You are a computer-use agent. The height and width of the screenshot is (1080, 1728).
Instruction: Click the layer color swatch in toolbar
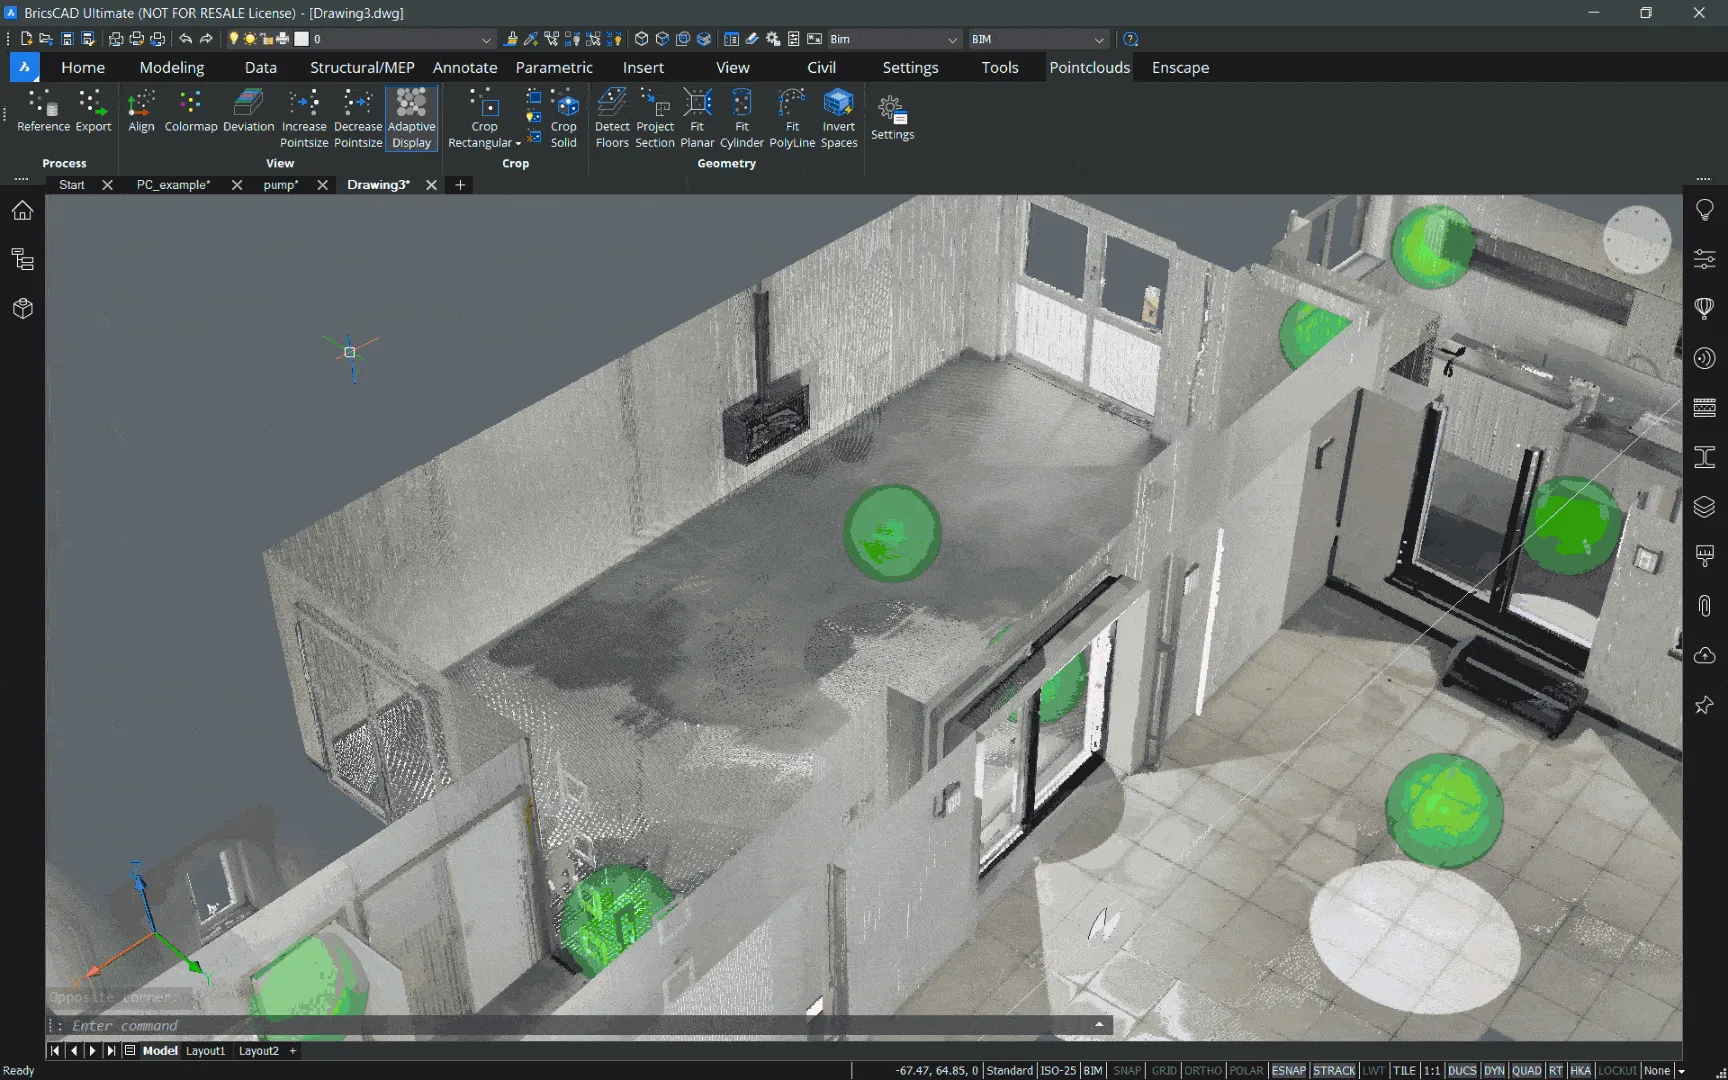(x=301, y=39)
